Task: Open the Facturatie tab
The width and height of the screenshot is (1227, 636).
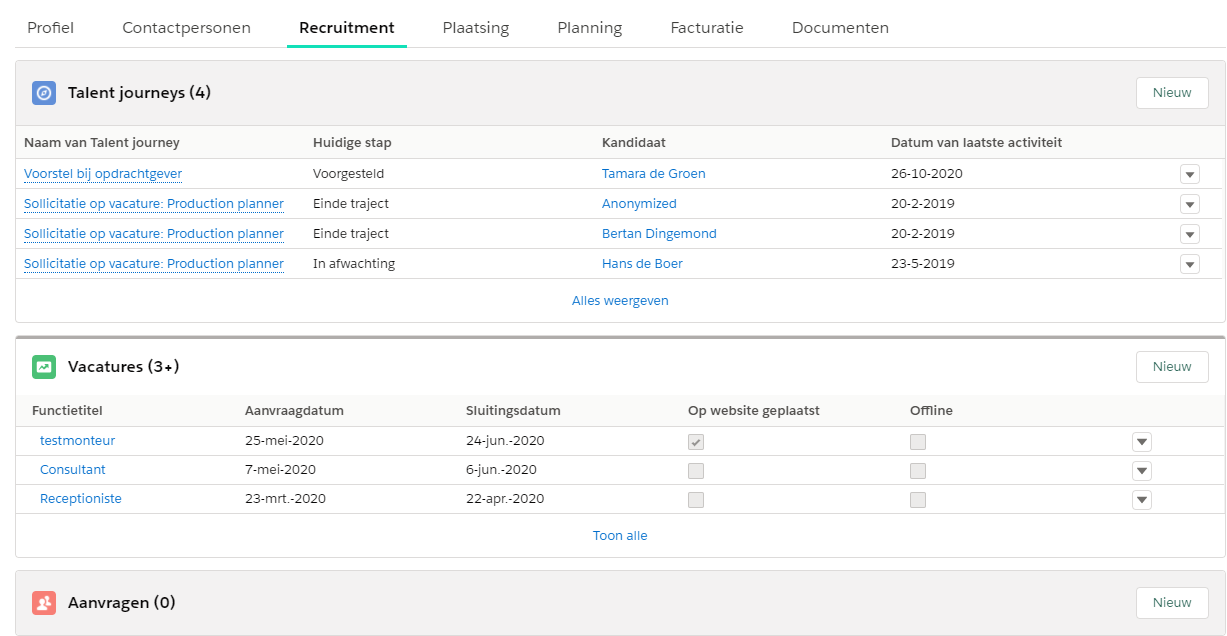Action: [x=707, y=28]
